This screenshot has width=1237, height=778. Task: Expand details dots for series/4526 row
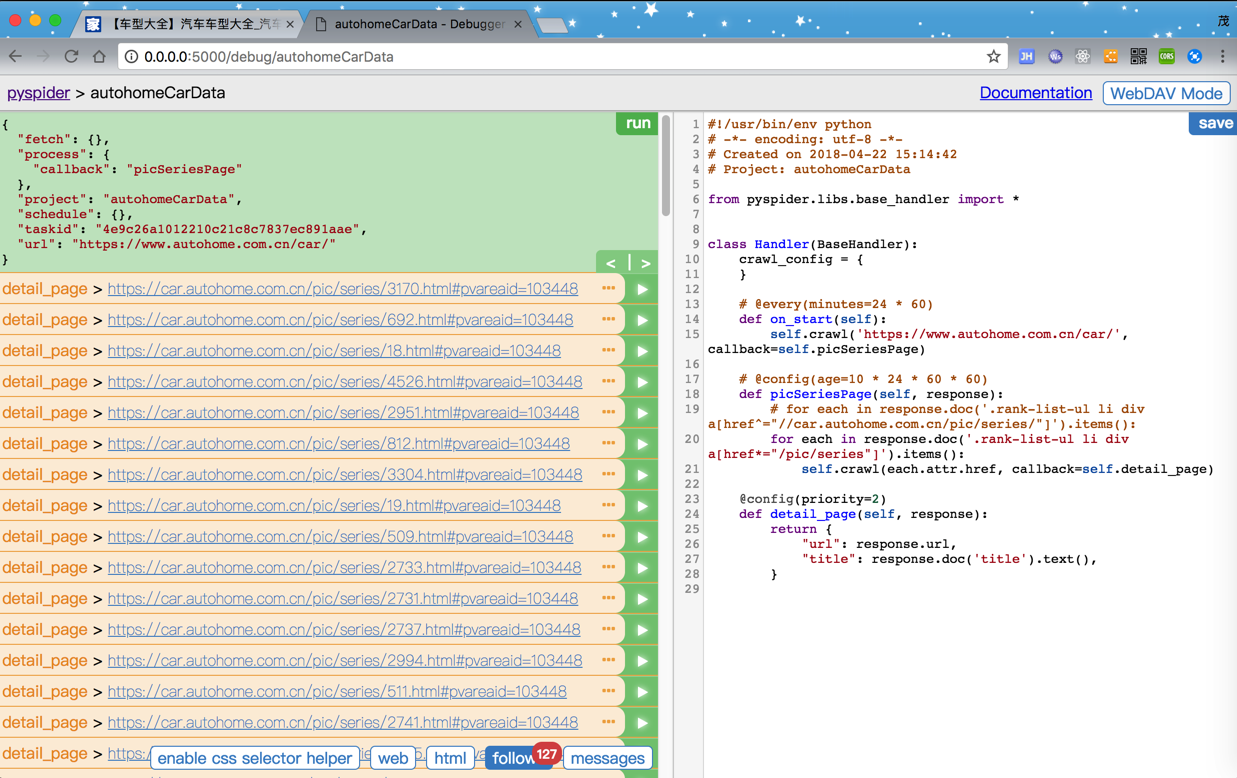pyautogui.click(x=608, y=382)
